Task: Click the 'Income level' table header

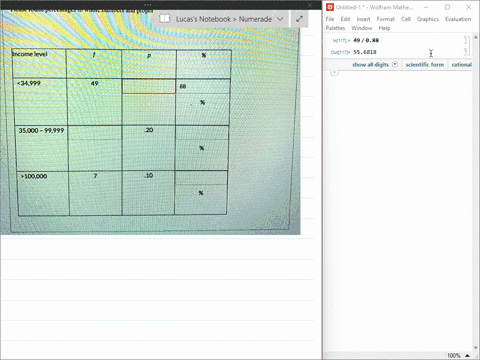Action: (30, 54)
